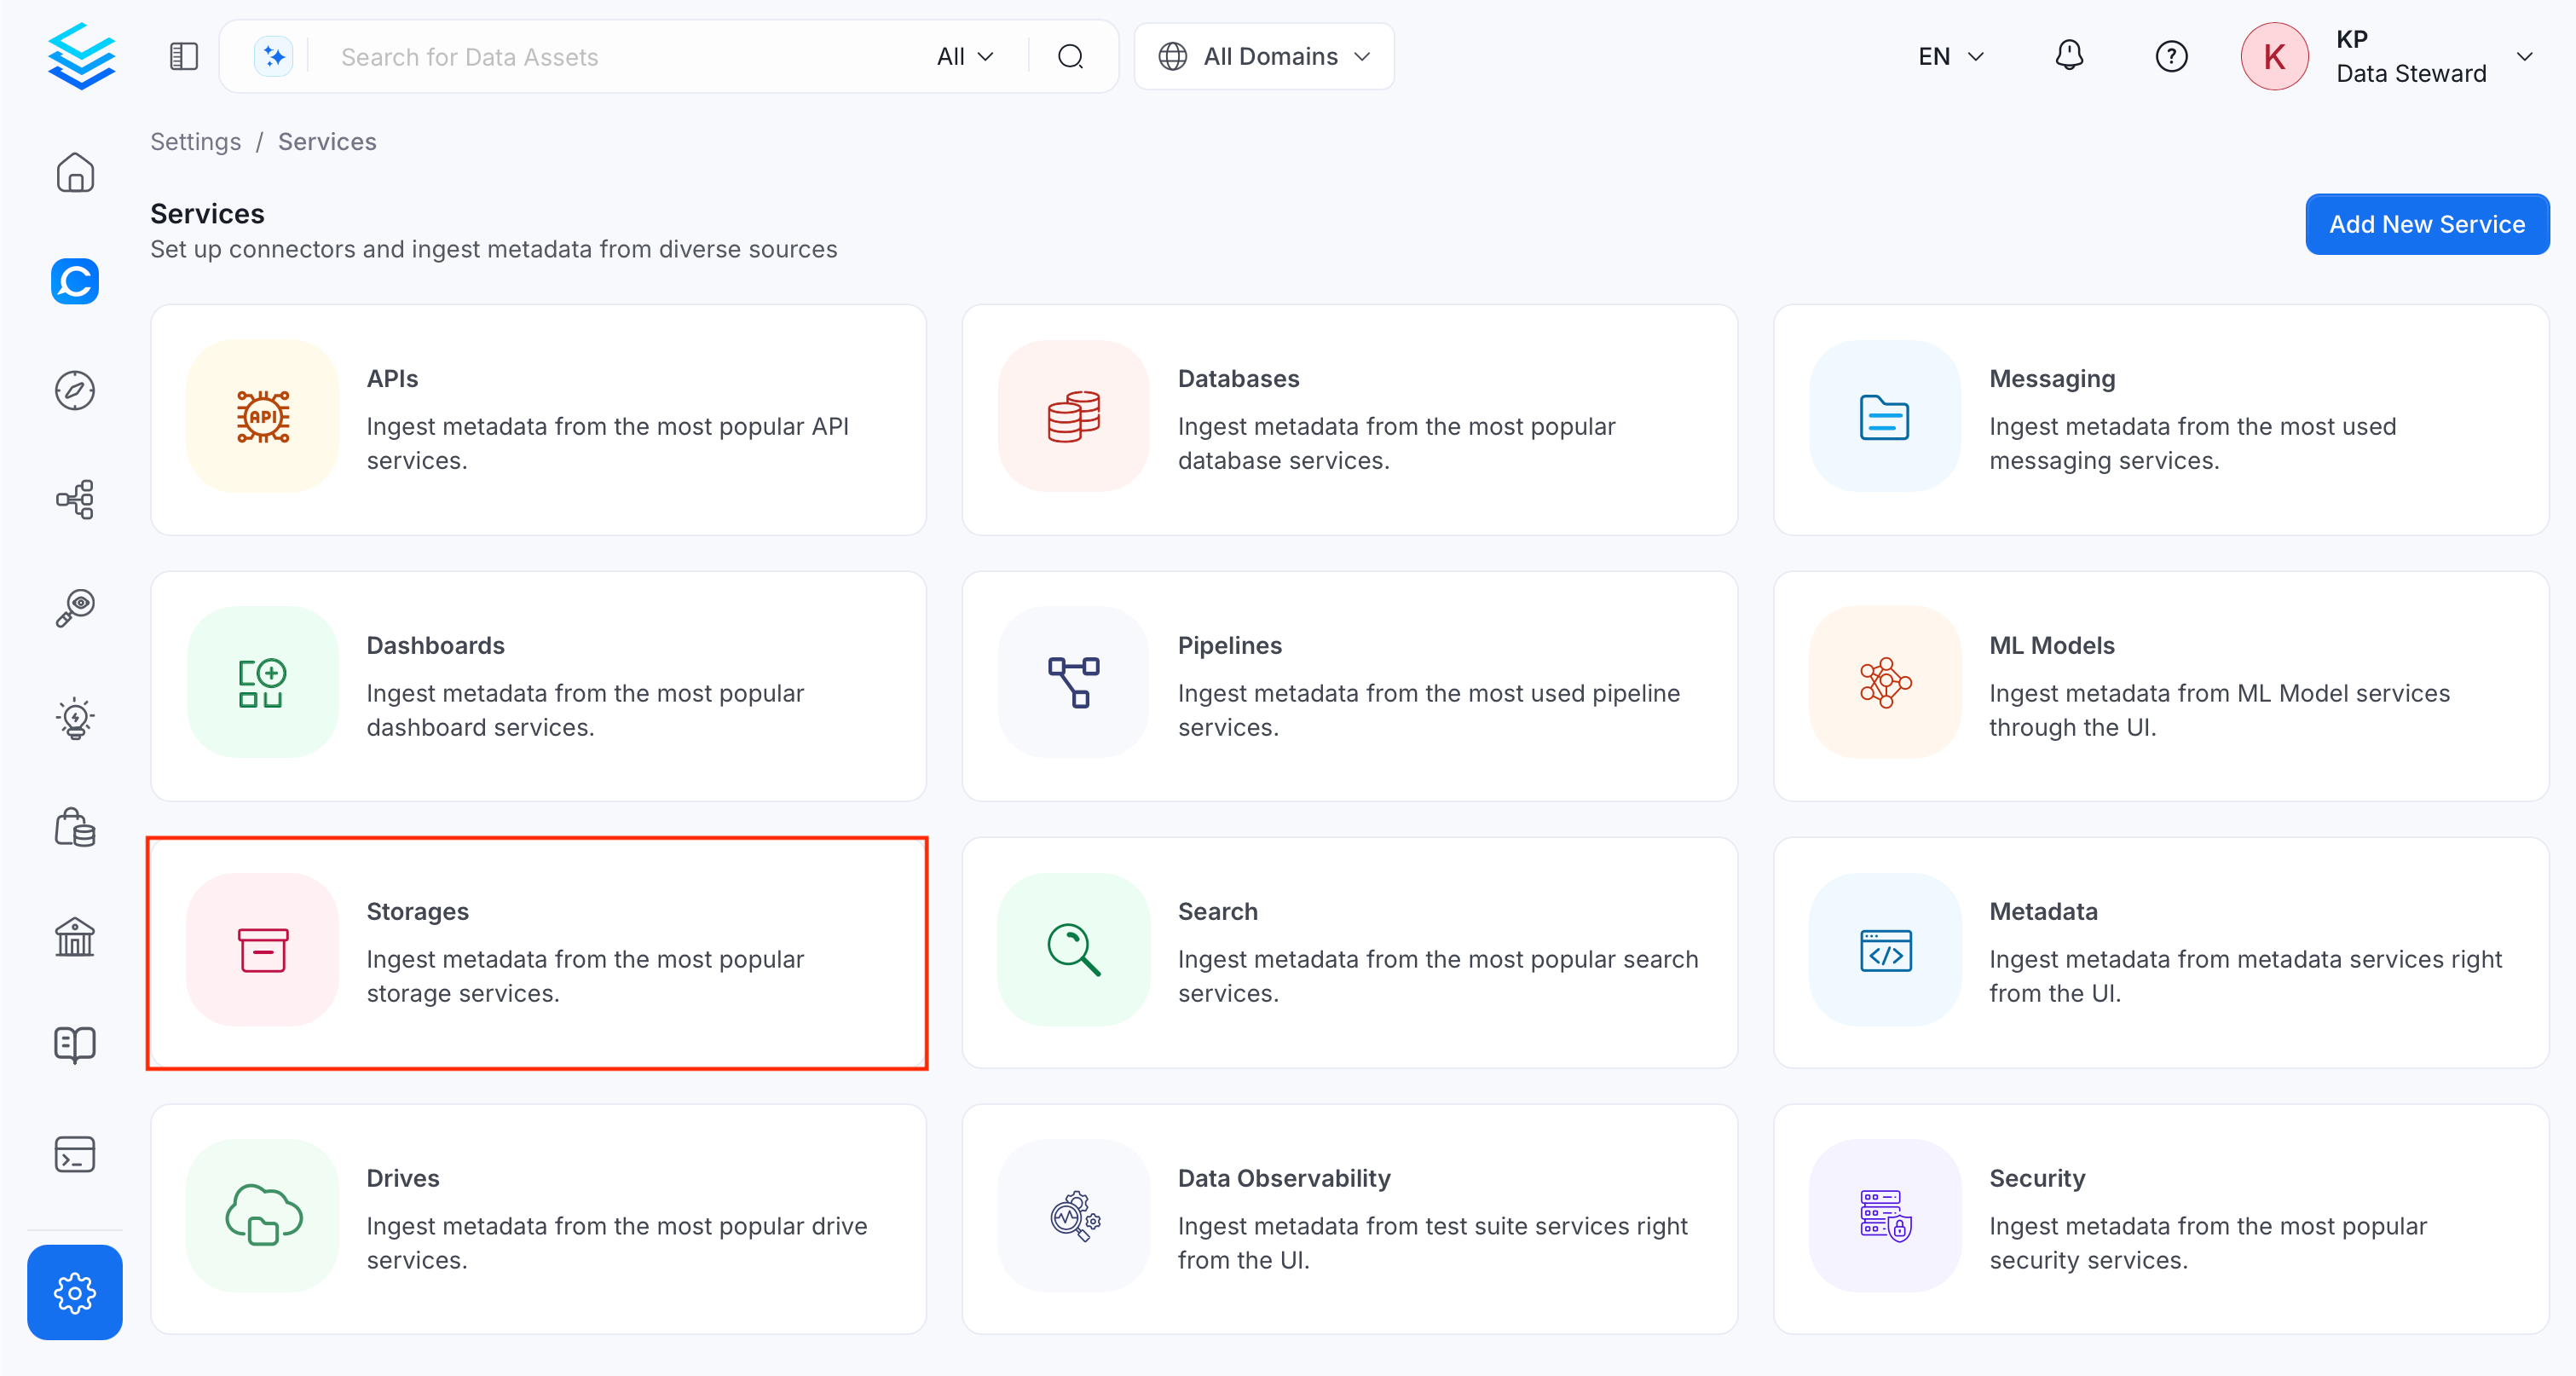Viewport: 2576px width, 1376px height.
Task: Click the Data Observability card icon
Action: click(1074, 1216)
